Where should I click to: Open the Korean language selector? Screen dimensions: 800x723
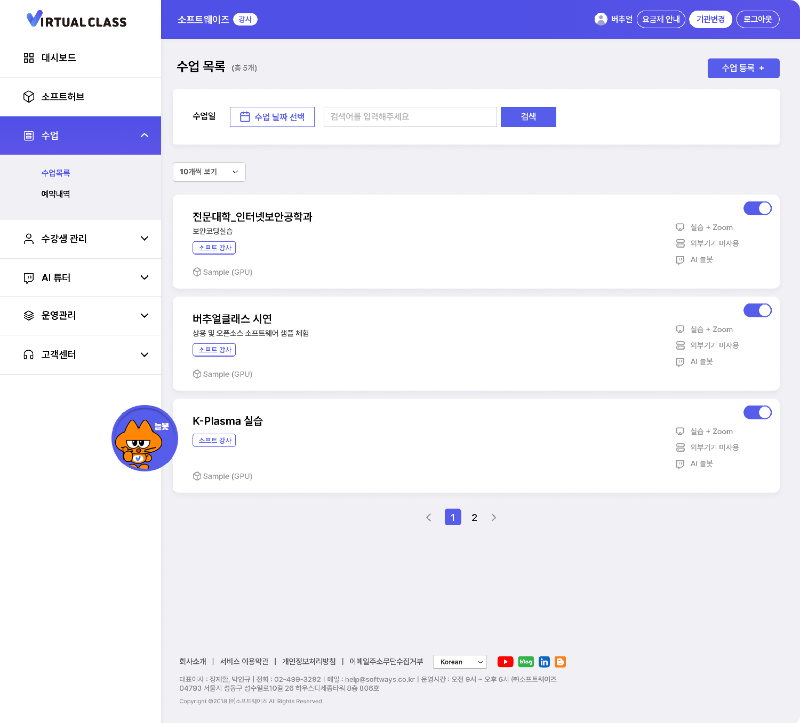[x=460, y=661]
